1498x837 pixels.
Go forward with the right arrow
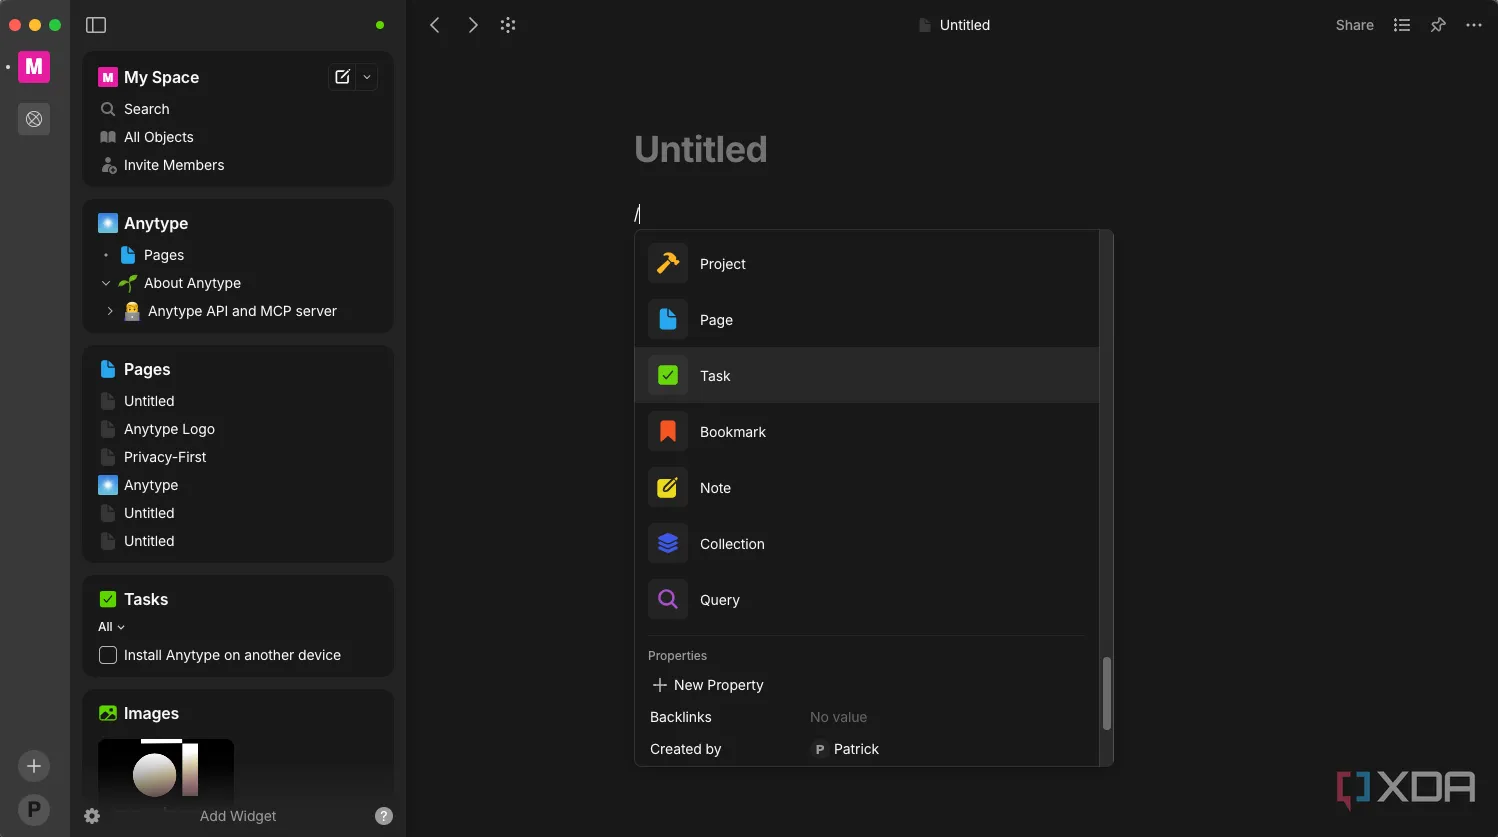click(473, 25)
